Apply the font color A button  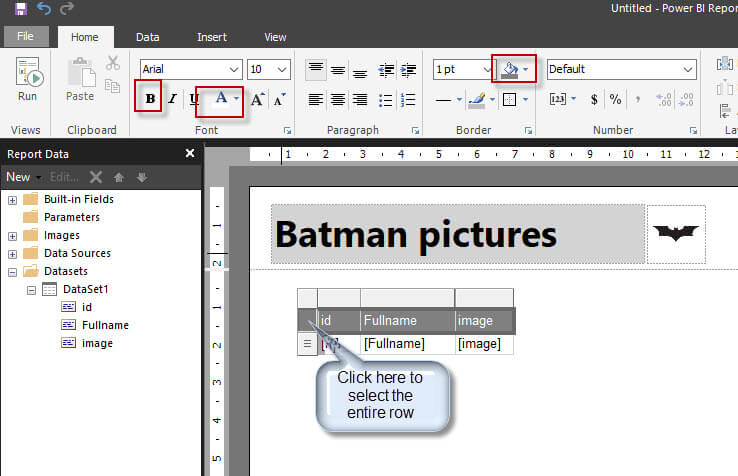coord(221,97)
